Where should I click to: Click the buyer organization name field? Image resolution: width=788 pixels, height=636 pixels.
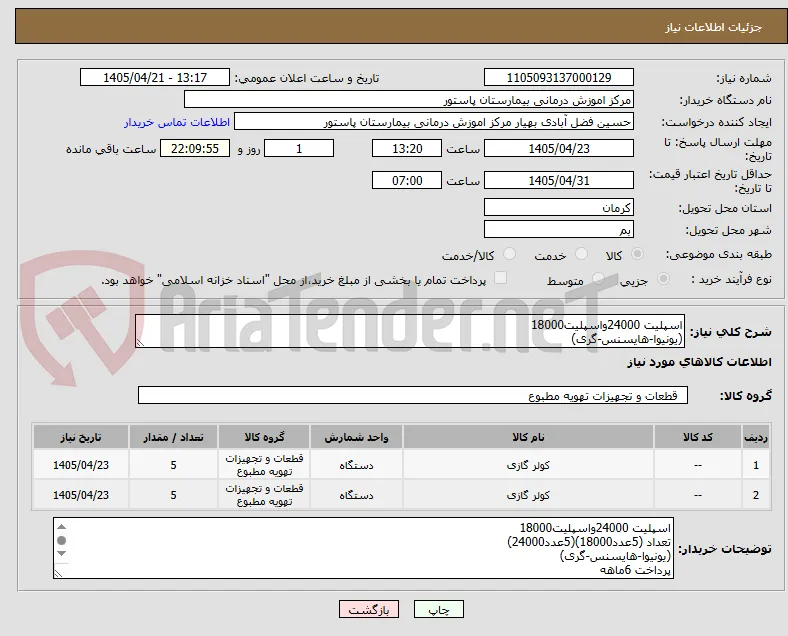(409, 99)
